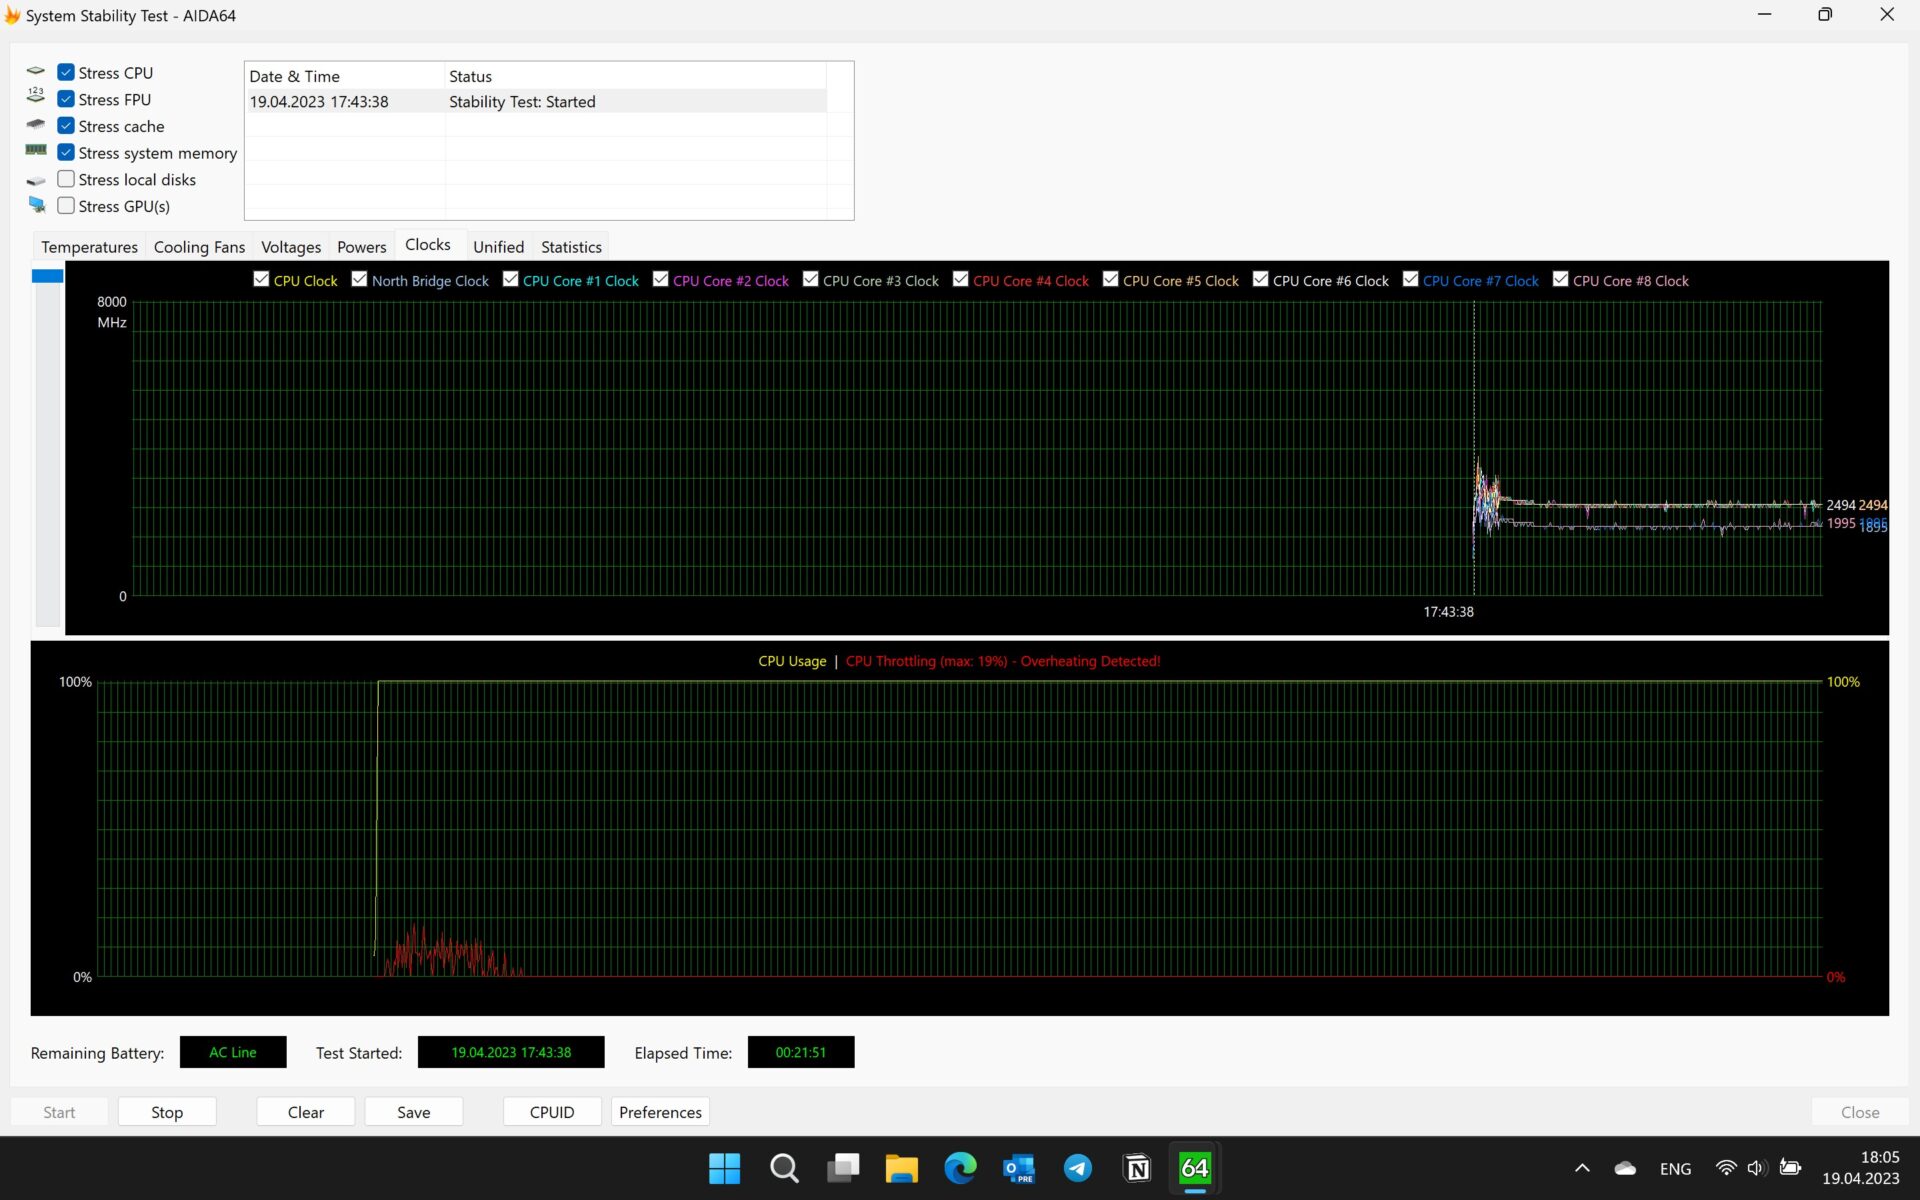Open Notion from the taskbar
1920x1200 pixels.
(1137, 1168)
